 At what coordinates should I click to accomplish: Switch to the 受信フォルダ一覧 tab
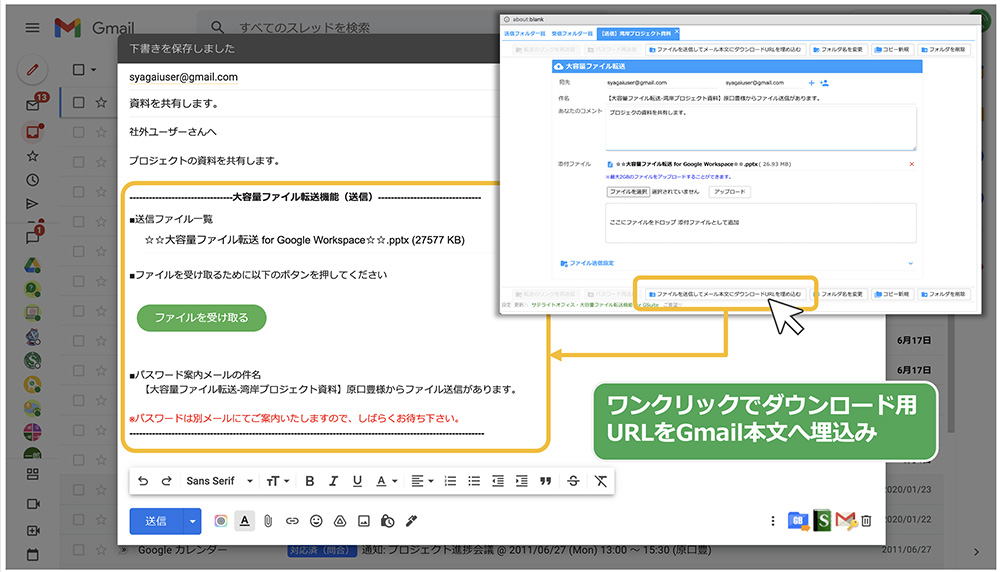point(571,33)
